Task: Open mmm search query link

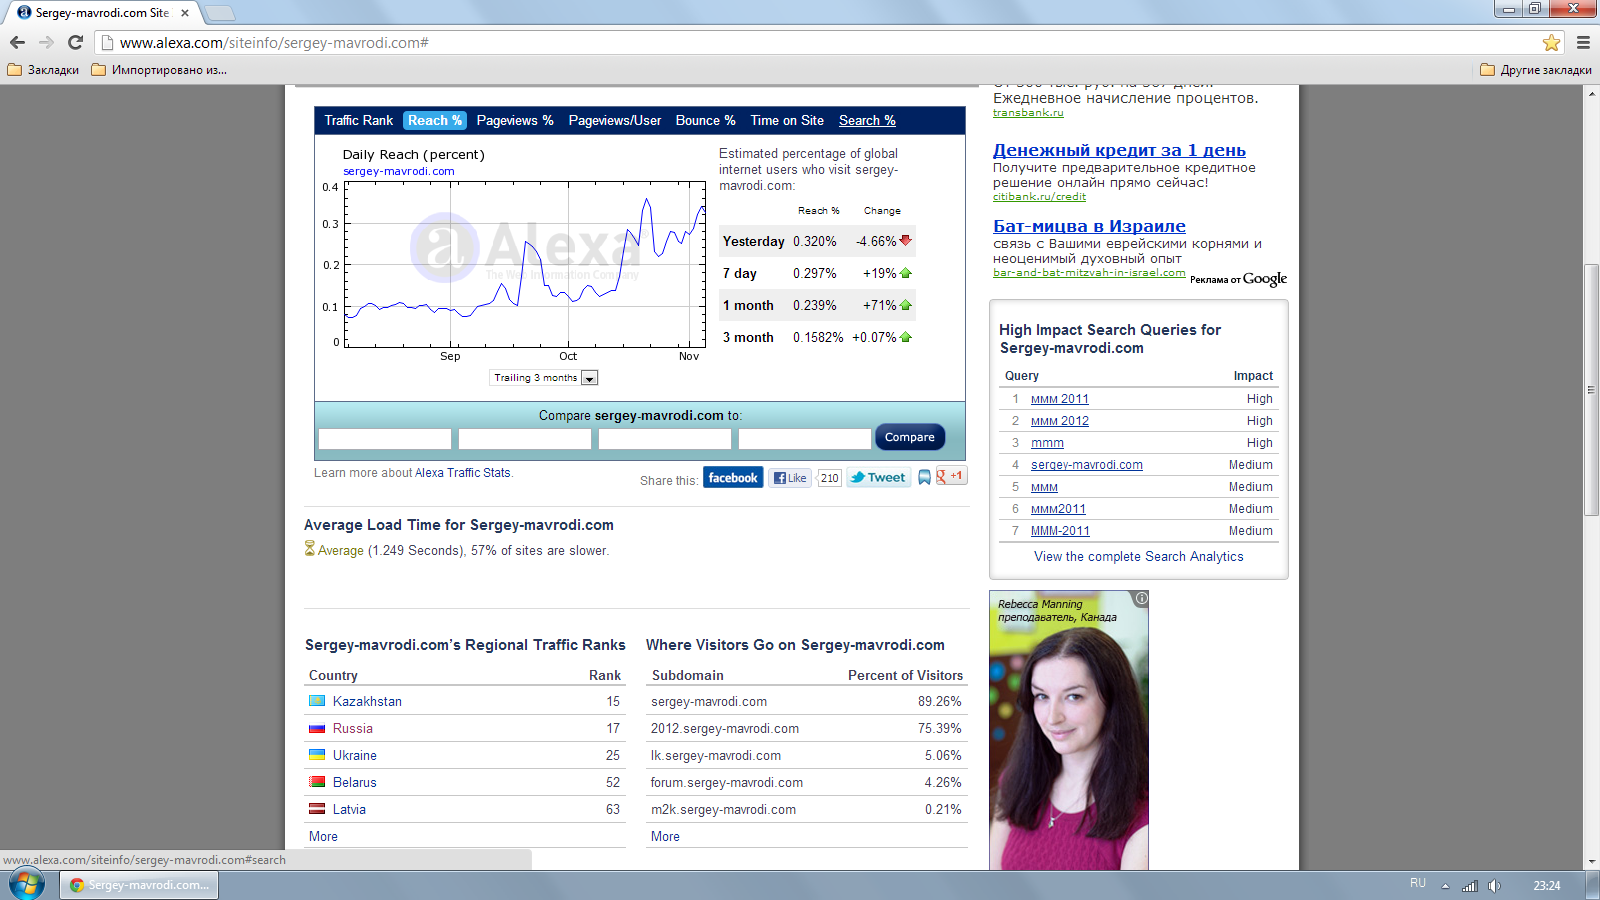Action: 1047,443
